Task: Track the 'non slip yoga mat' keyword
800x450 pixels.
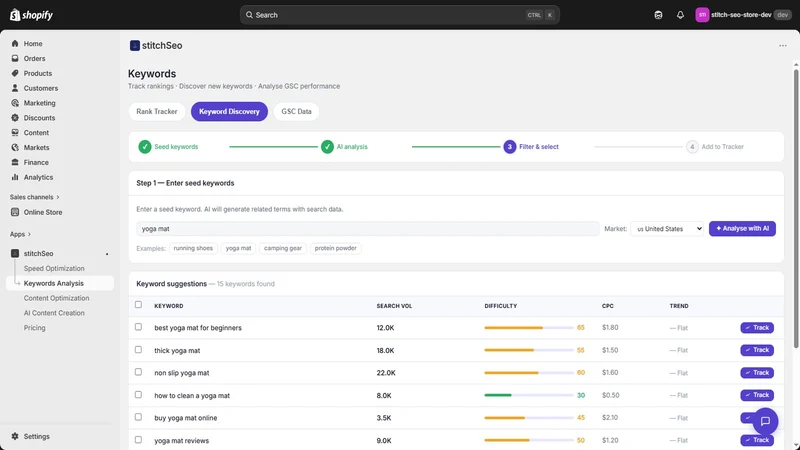Action: coord(757,372)
